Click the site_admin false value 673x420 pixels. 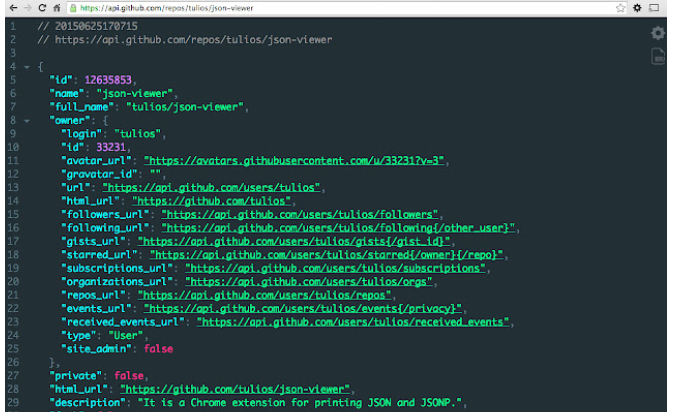158,349
